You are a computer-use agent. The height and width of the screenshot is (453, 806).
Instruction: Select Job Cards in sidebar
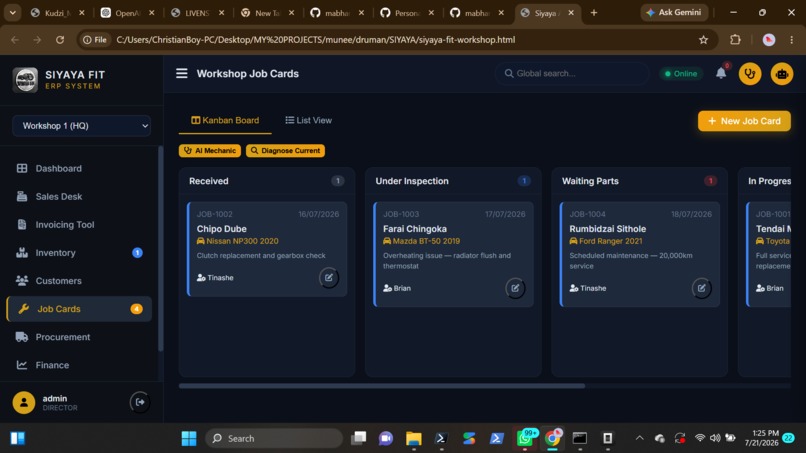(x=79, y=309)
